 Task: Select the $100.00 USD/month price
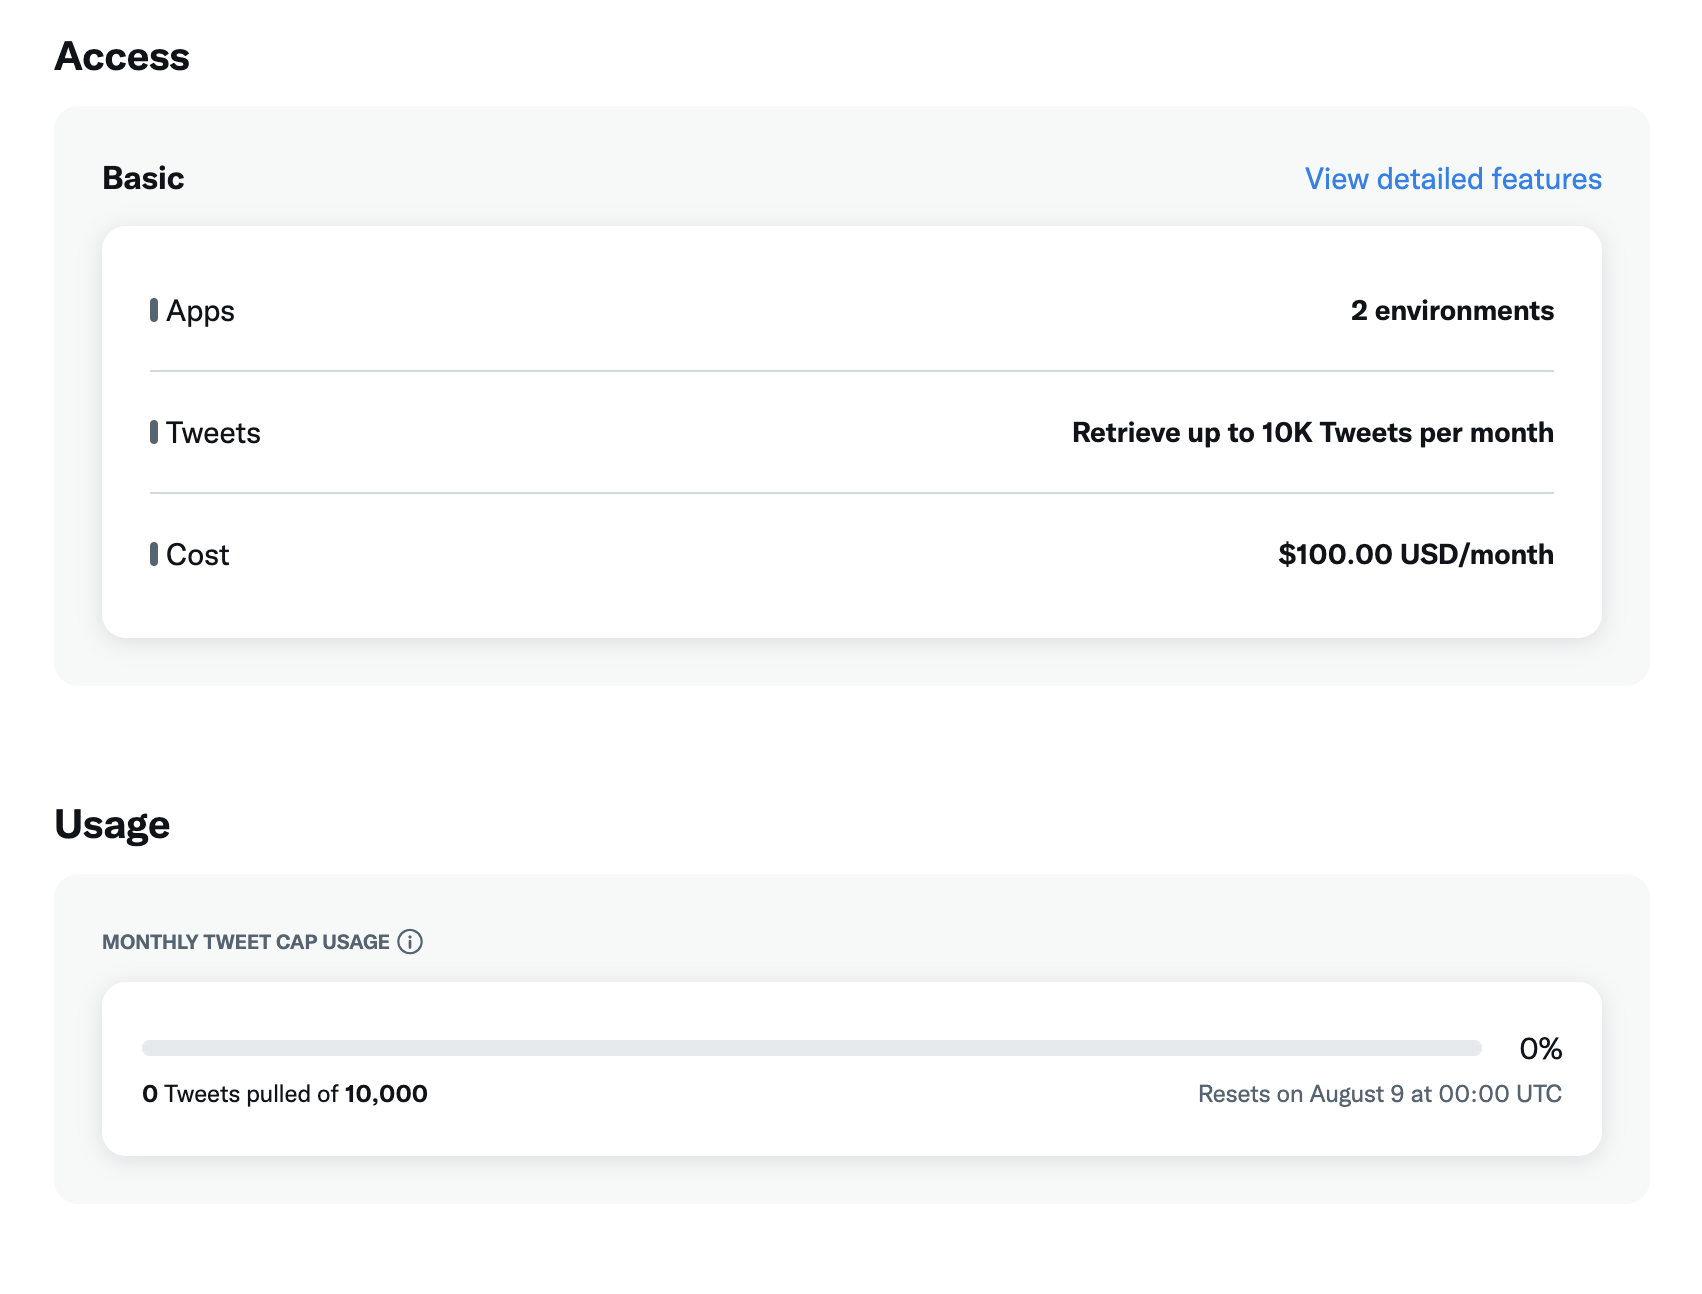(1415, 555)
